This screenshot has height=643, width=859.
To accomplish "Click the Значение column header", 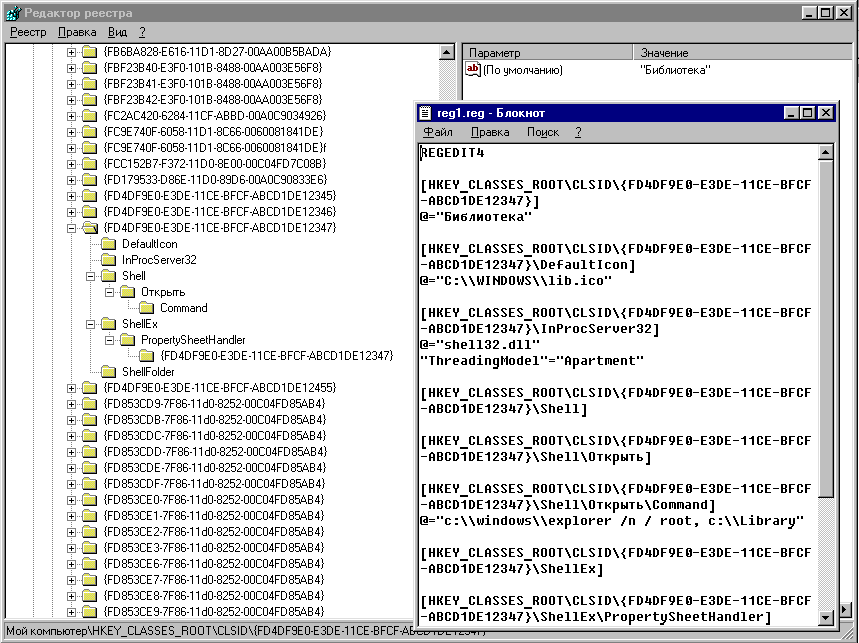I will point(743,53).
